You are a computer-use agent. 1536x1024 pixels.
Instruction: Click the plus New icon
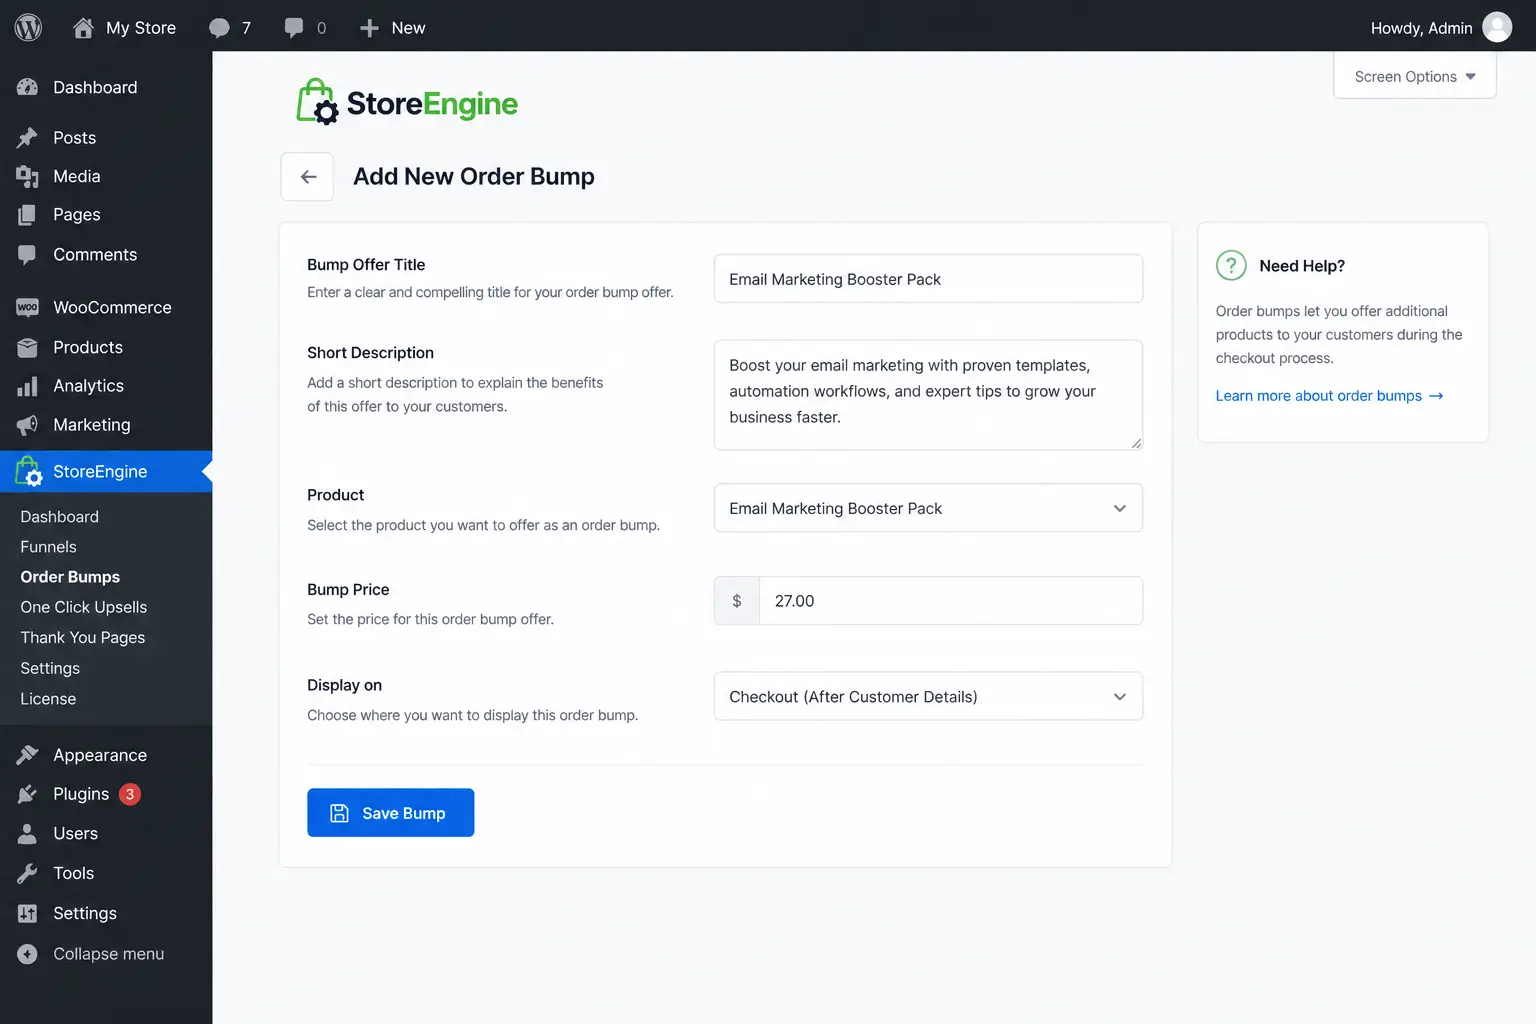369,28
